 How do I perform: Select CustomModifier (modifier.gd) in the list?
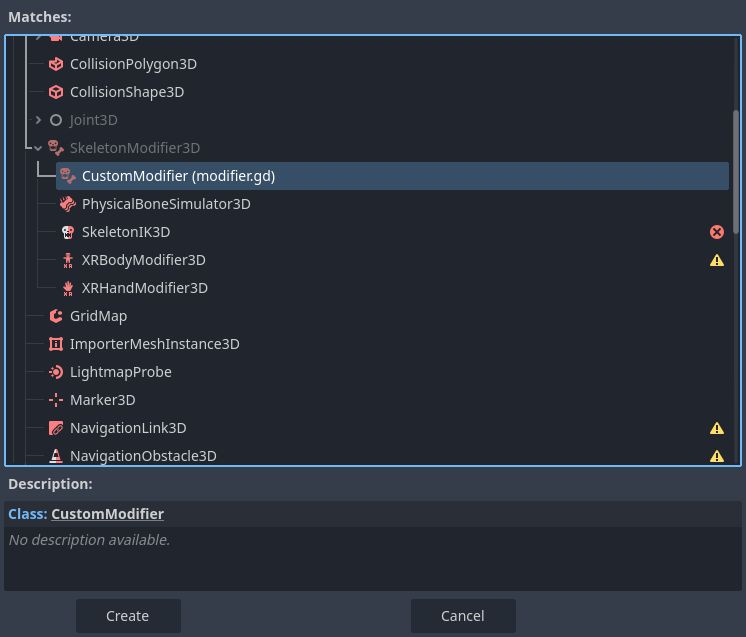178,176
